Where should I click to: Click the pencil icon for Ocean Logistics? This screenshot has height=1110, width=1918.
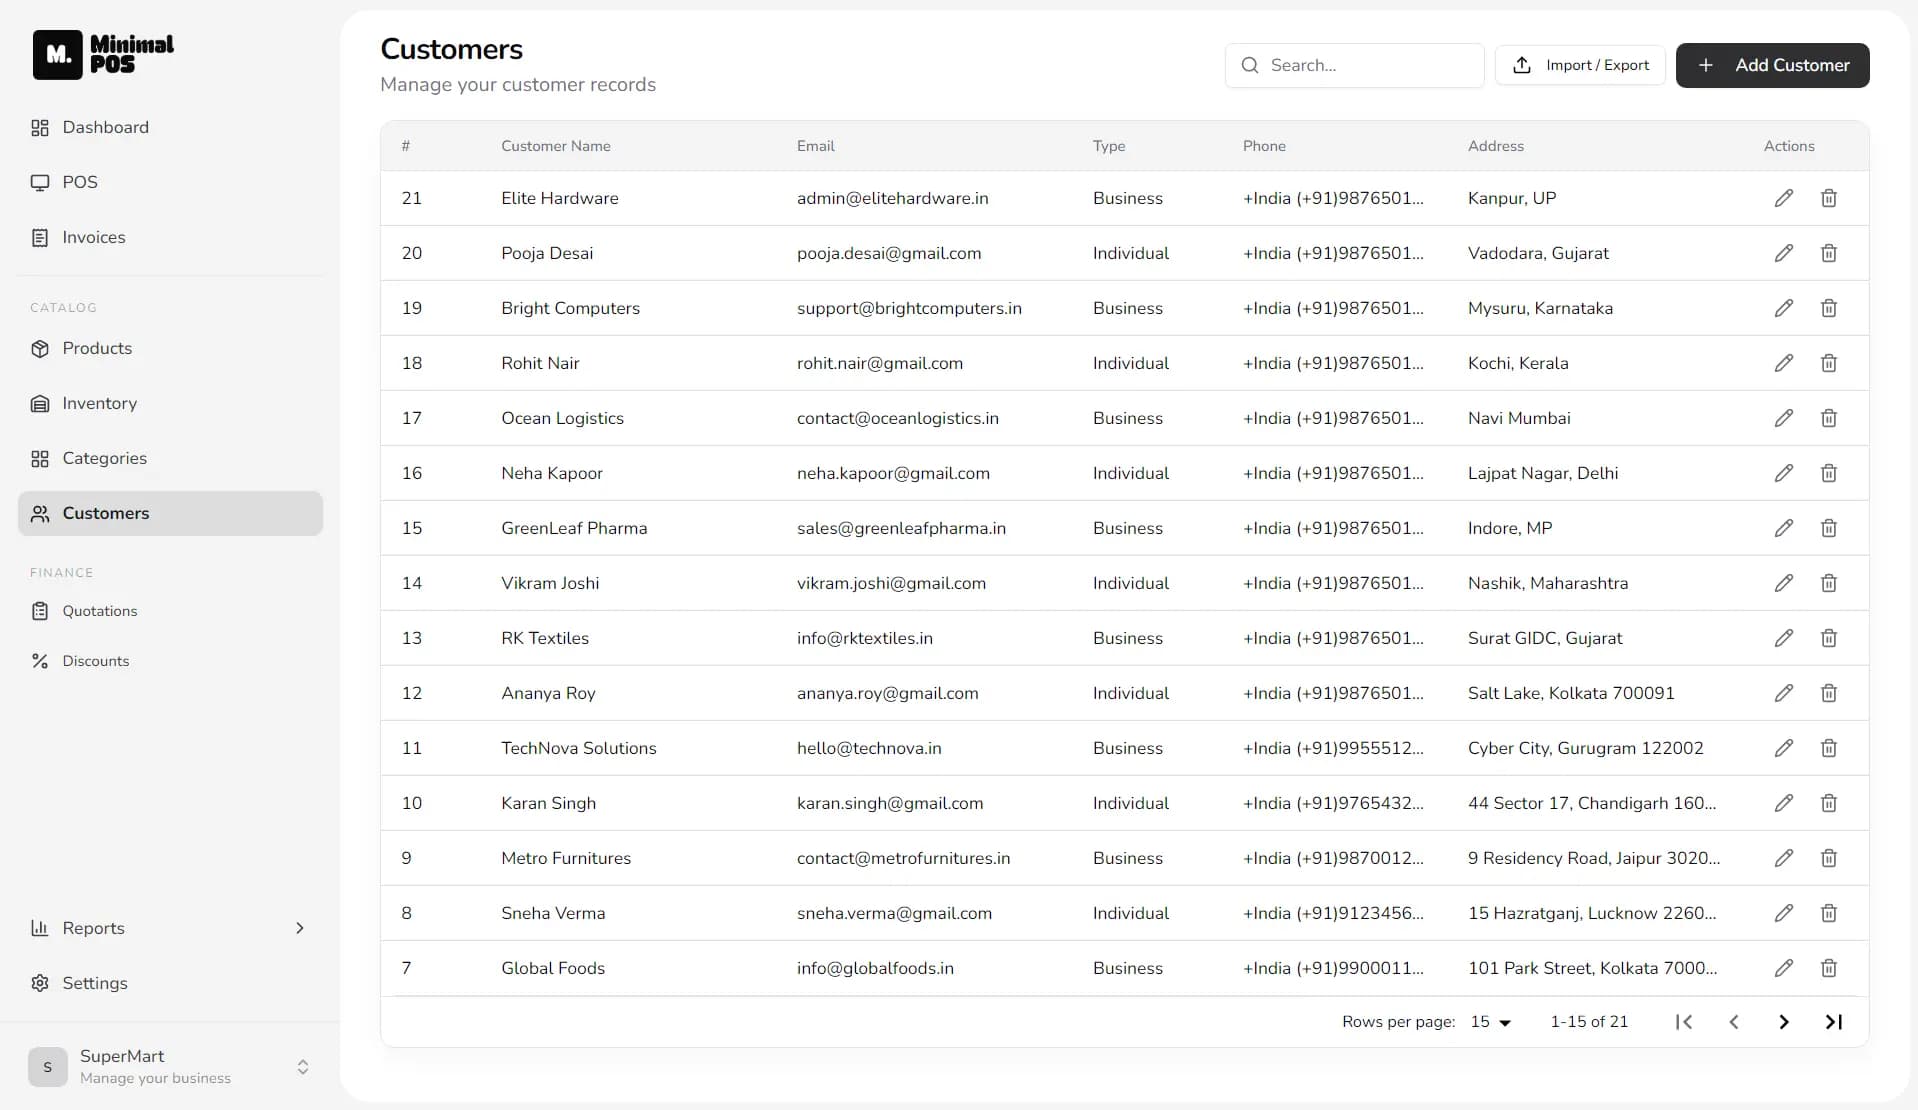click(1783, 418)
